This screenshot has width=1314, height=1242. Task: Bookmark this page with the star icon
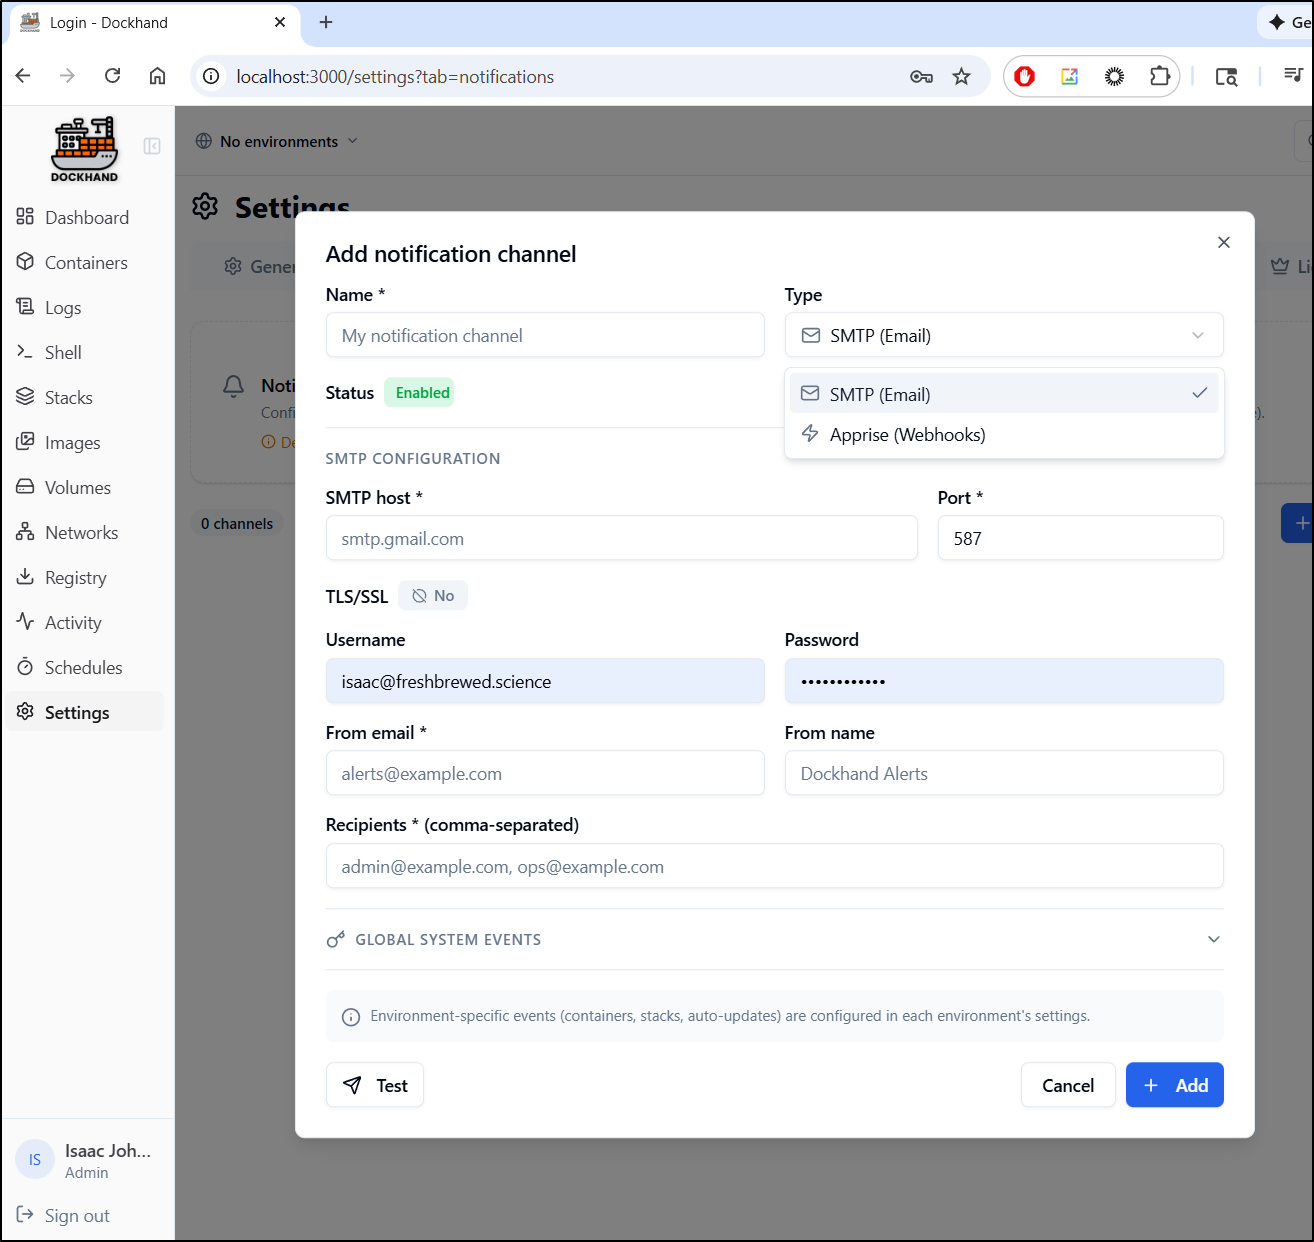coord(961,77)
